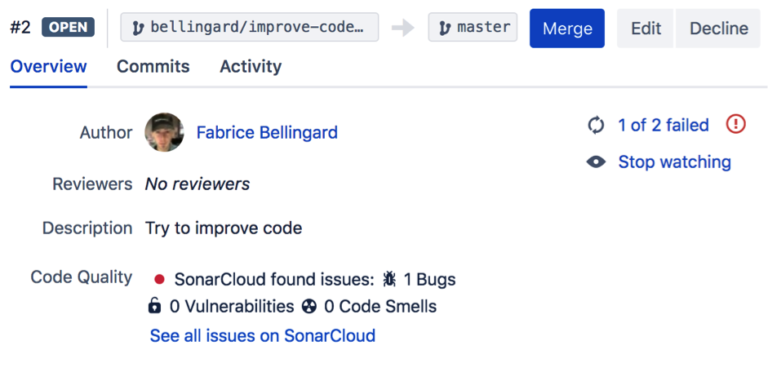Open See all issues on SonarCloud
Viewport: 768px width, 381px height.
[263, 335]
